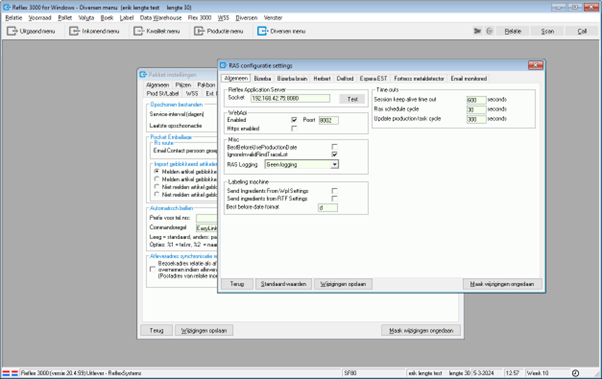The height and width of the screenshot is (379, 602).
Task: Click Maak wijzigingen ongedaan in RAS settings
Action: (x=502, y=284)
